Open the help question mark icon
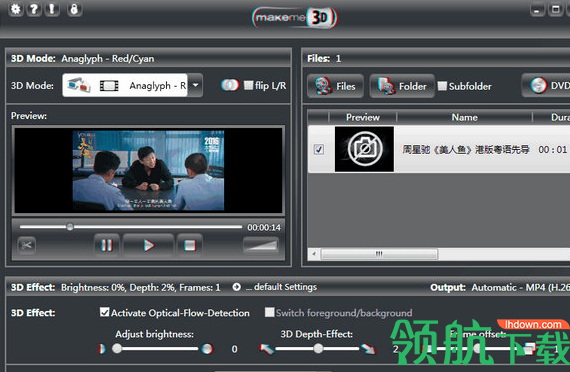570x372 pixels. tap(34, 9)
